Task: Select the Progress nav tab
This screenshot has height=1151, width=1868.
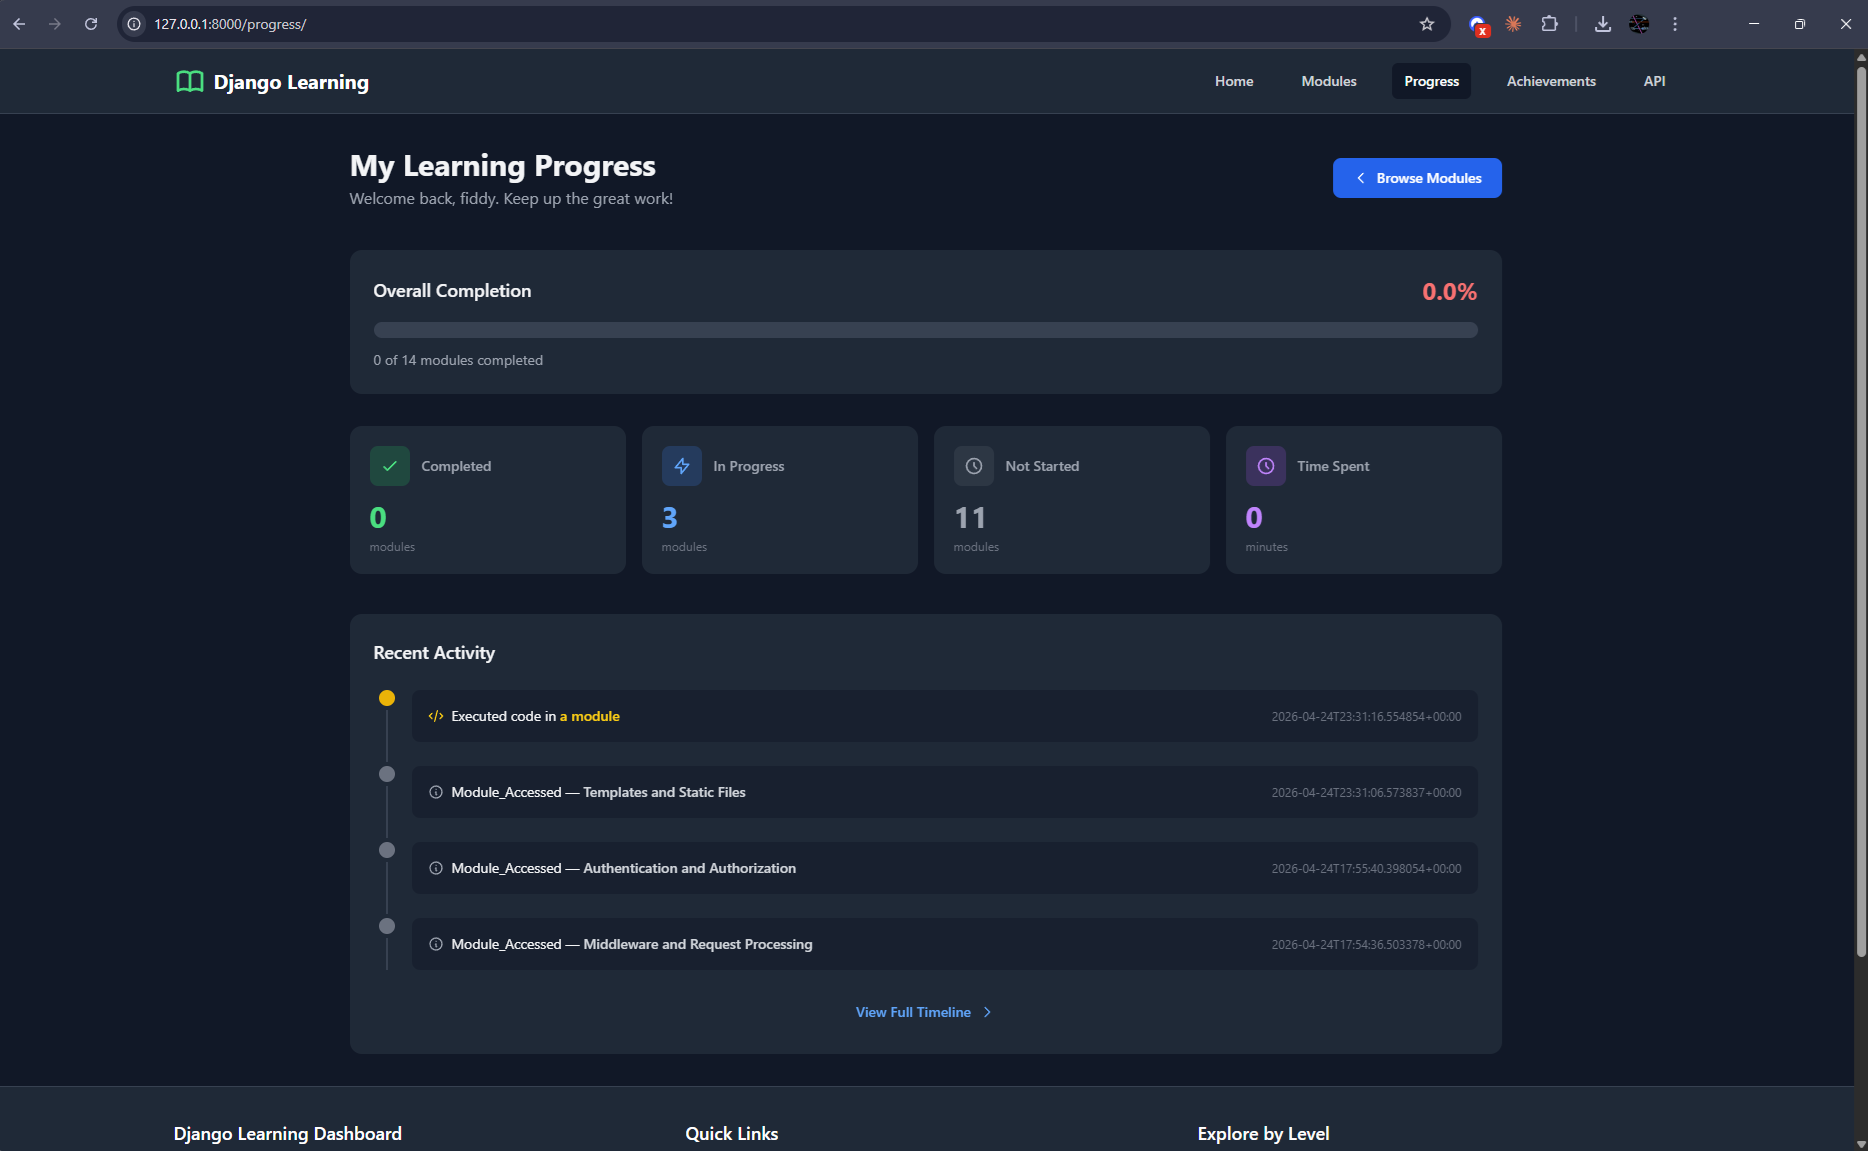Action: click(1431, 81)
